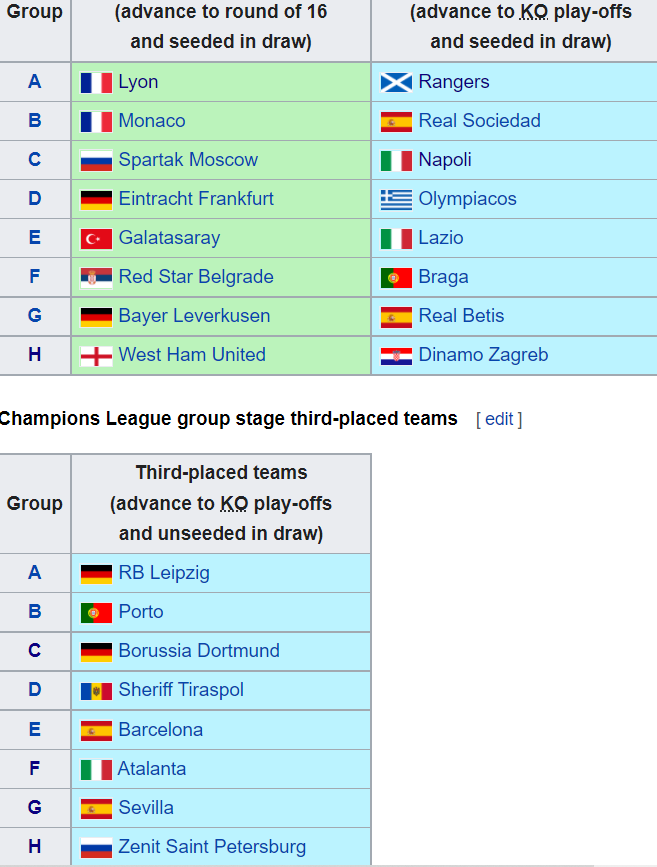Click the Italian flag next to Atalanta
The height and width of the screenshot is (867, 657).
pyautogui.click(x=96, y=770)
